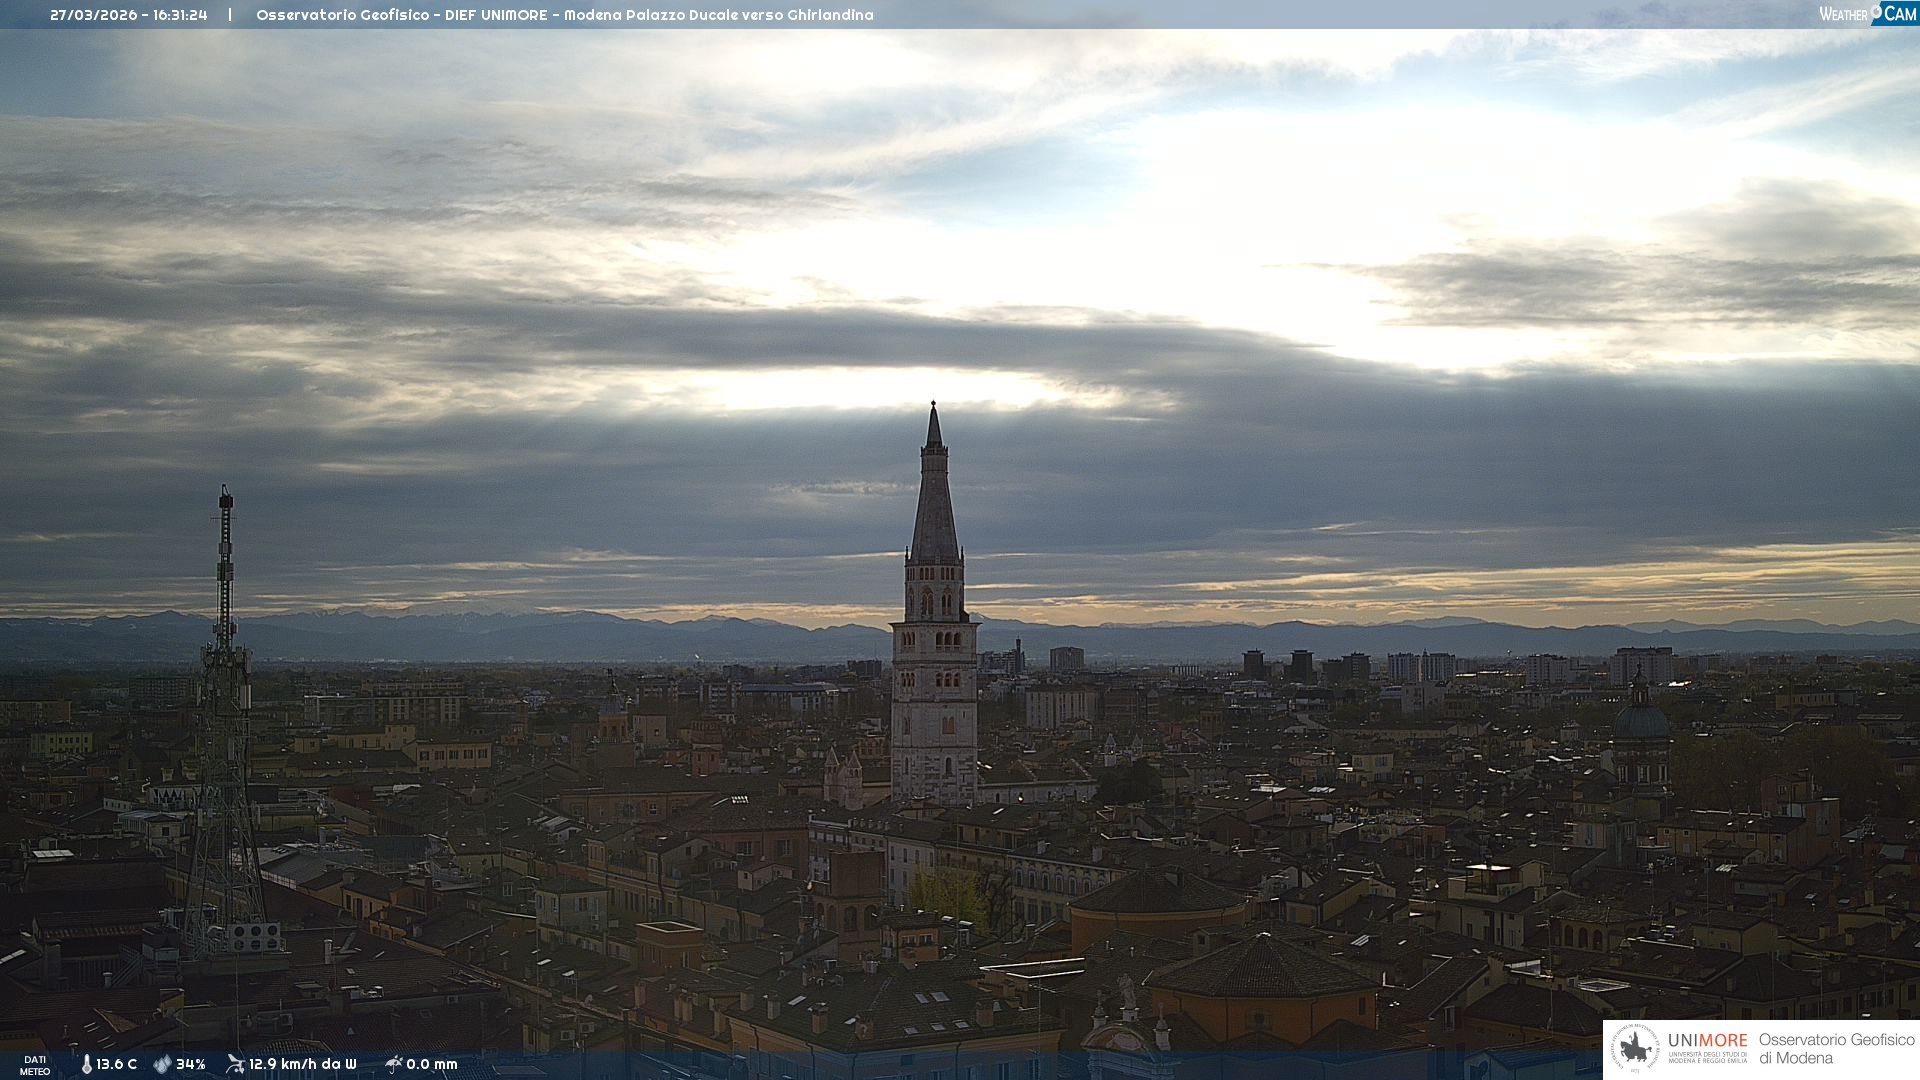Viewport: 1920px width, 1080px height.
Task: Click the 34% humidity value
Action: 190,1064
